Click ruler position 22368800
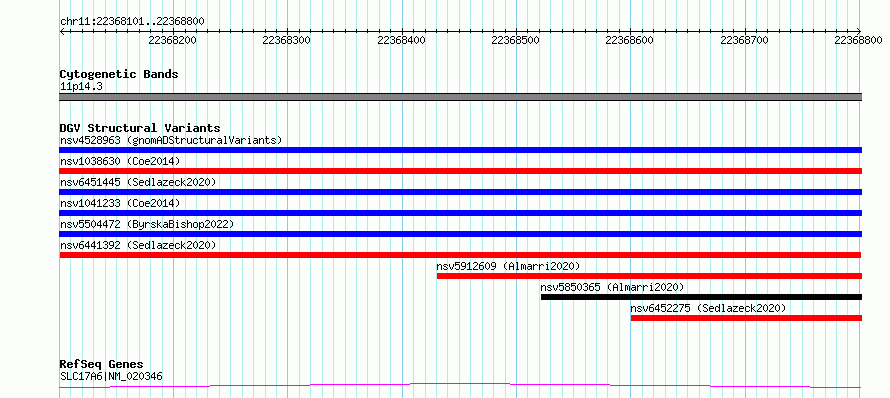The image size is (890, 398). tap(857, 40)
